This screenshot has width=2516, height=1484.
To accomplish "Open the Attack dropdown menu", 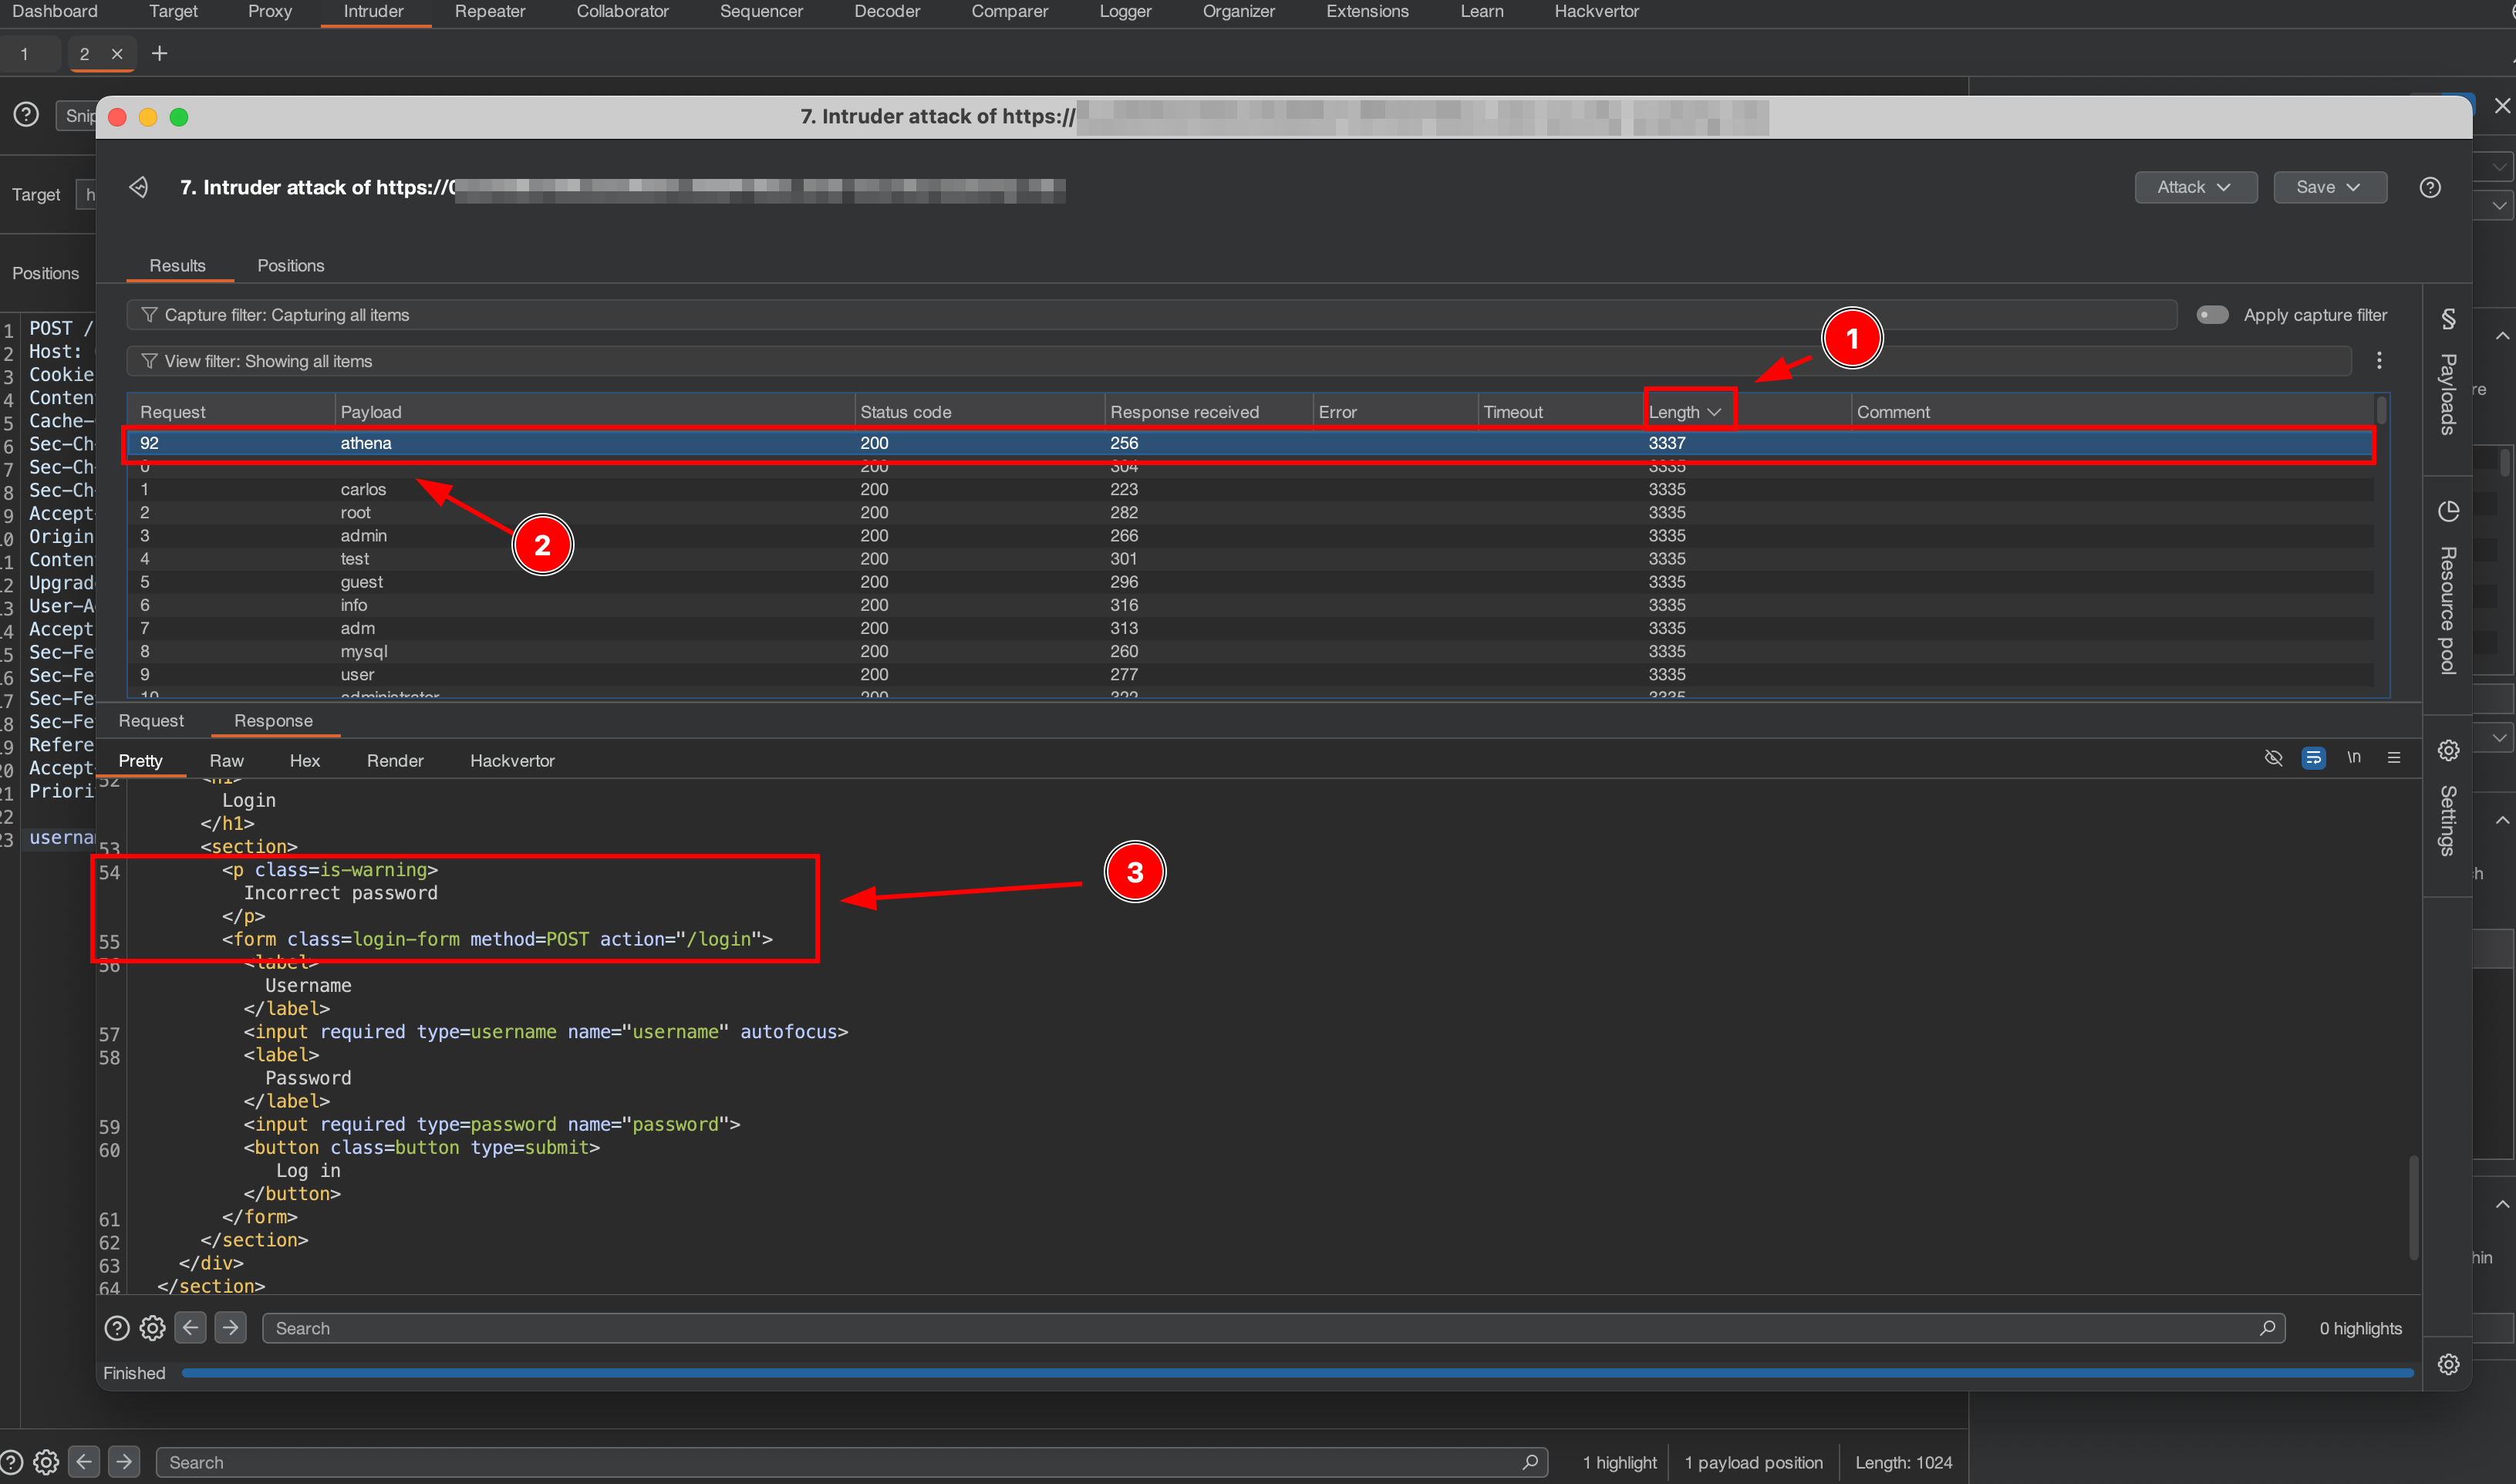I will pos(2195,187).
